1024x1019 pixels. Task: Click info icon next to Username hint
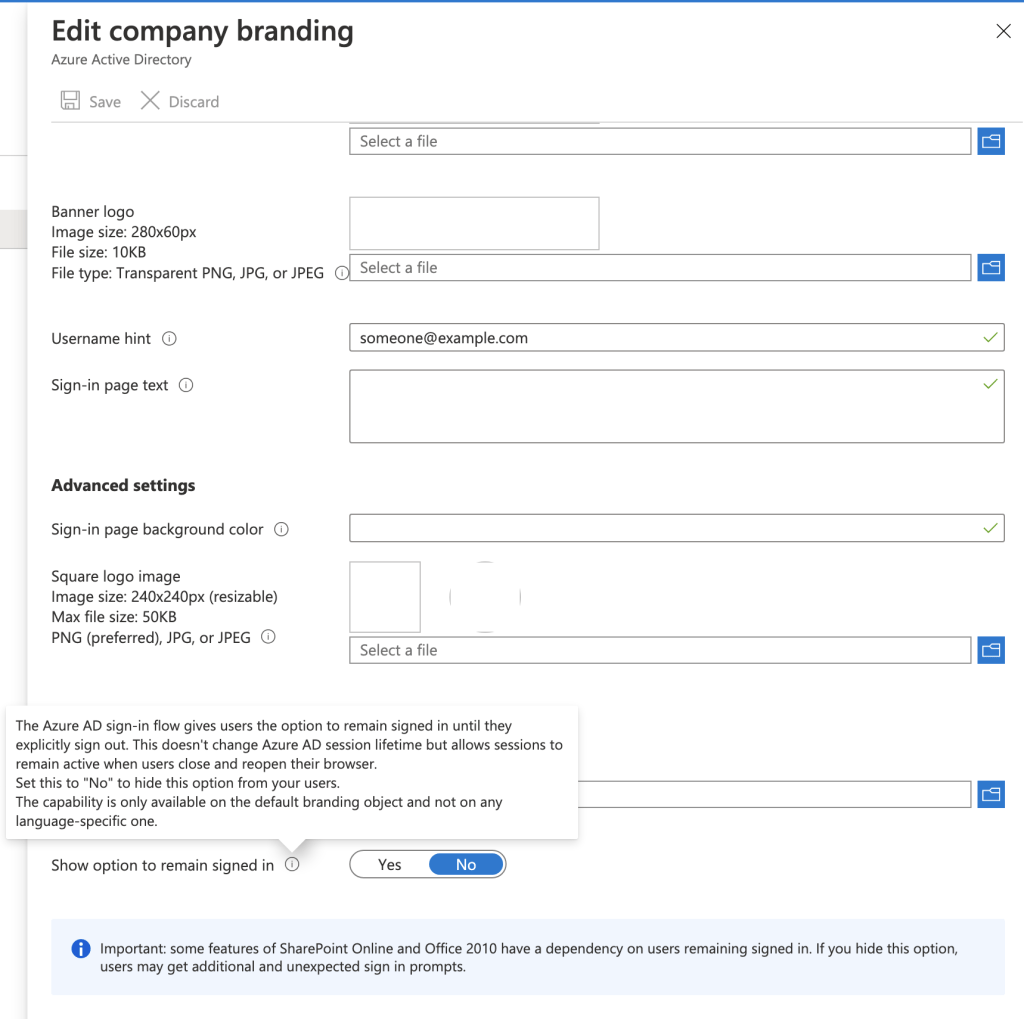(x=169, y=339)
